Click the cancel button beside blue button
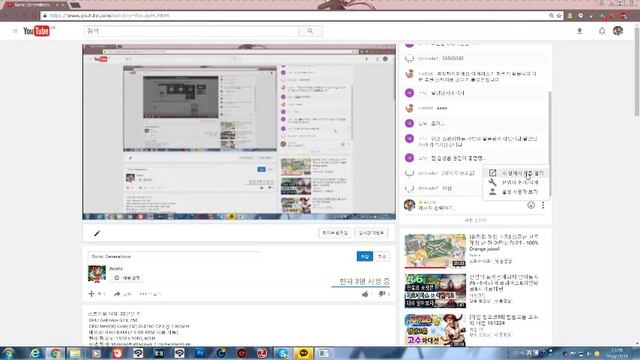The image size is (640, 360). coord(382,256)
